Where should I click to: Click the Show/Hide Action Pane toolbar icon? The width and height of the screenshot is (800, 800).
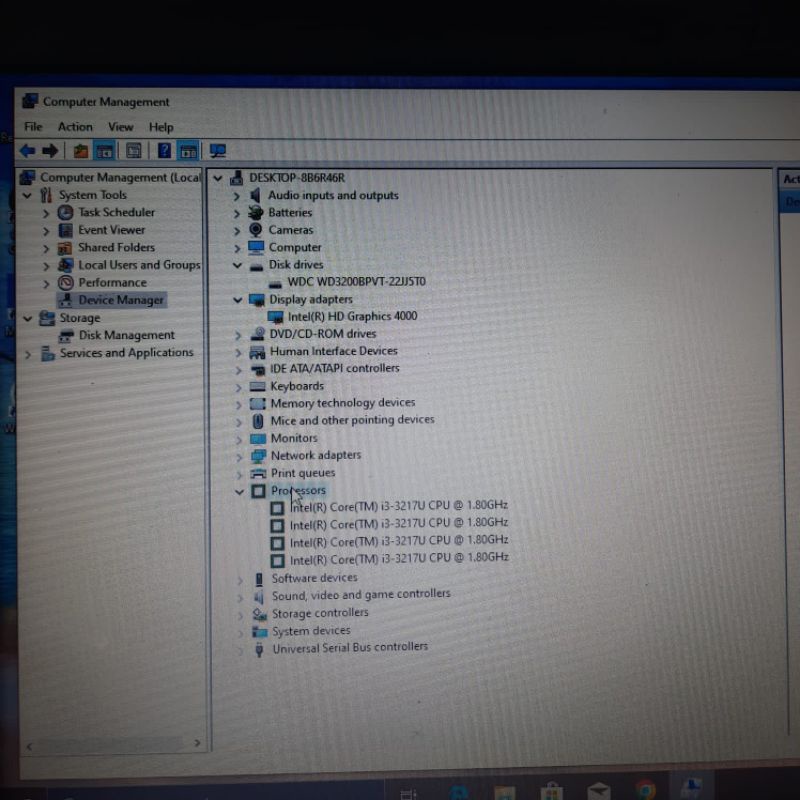[x=188, y=150]
